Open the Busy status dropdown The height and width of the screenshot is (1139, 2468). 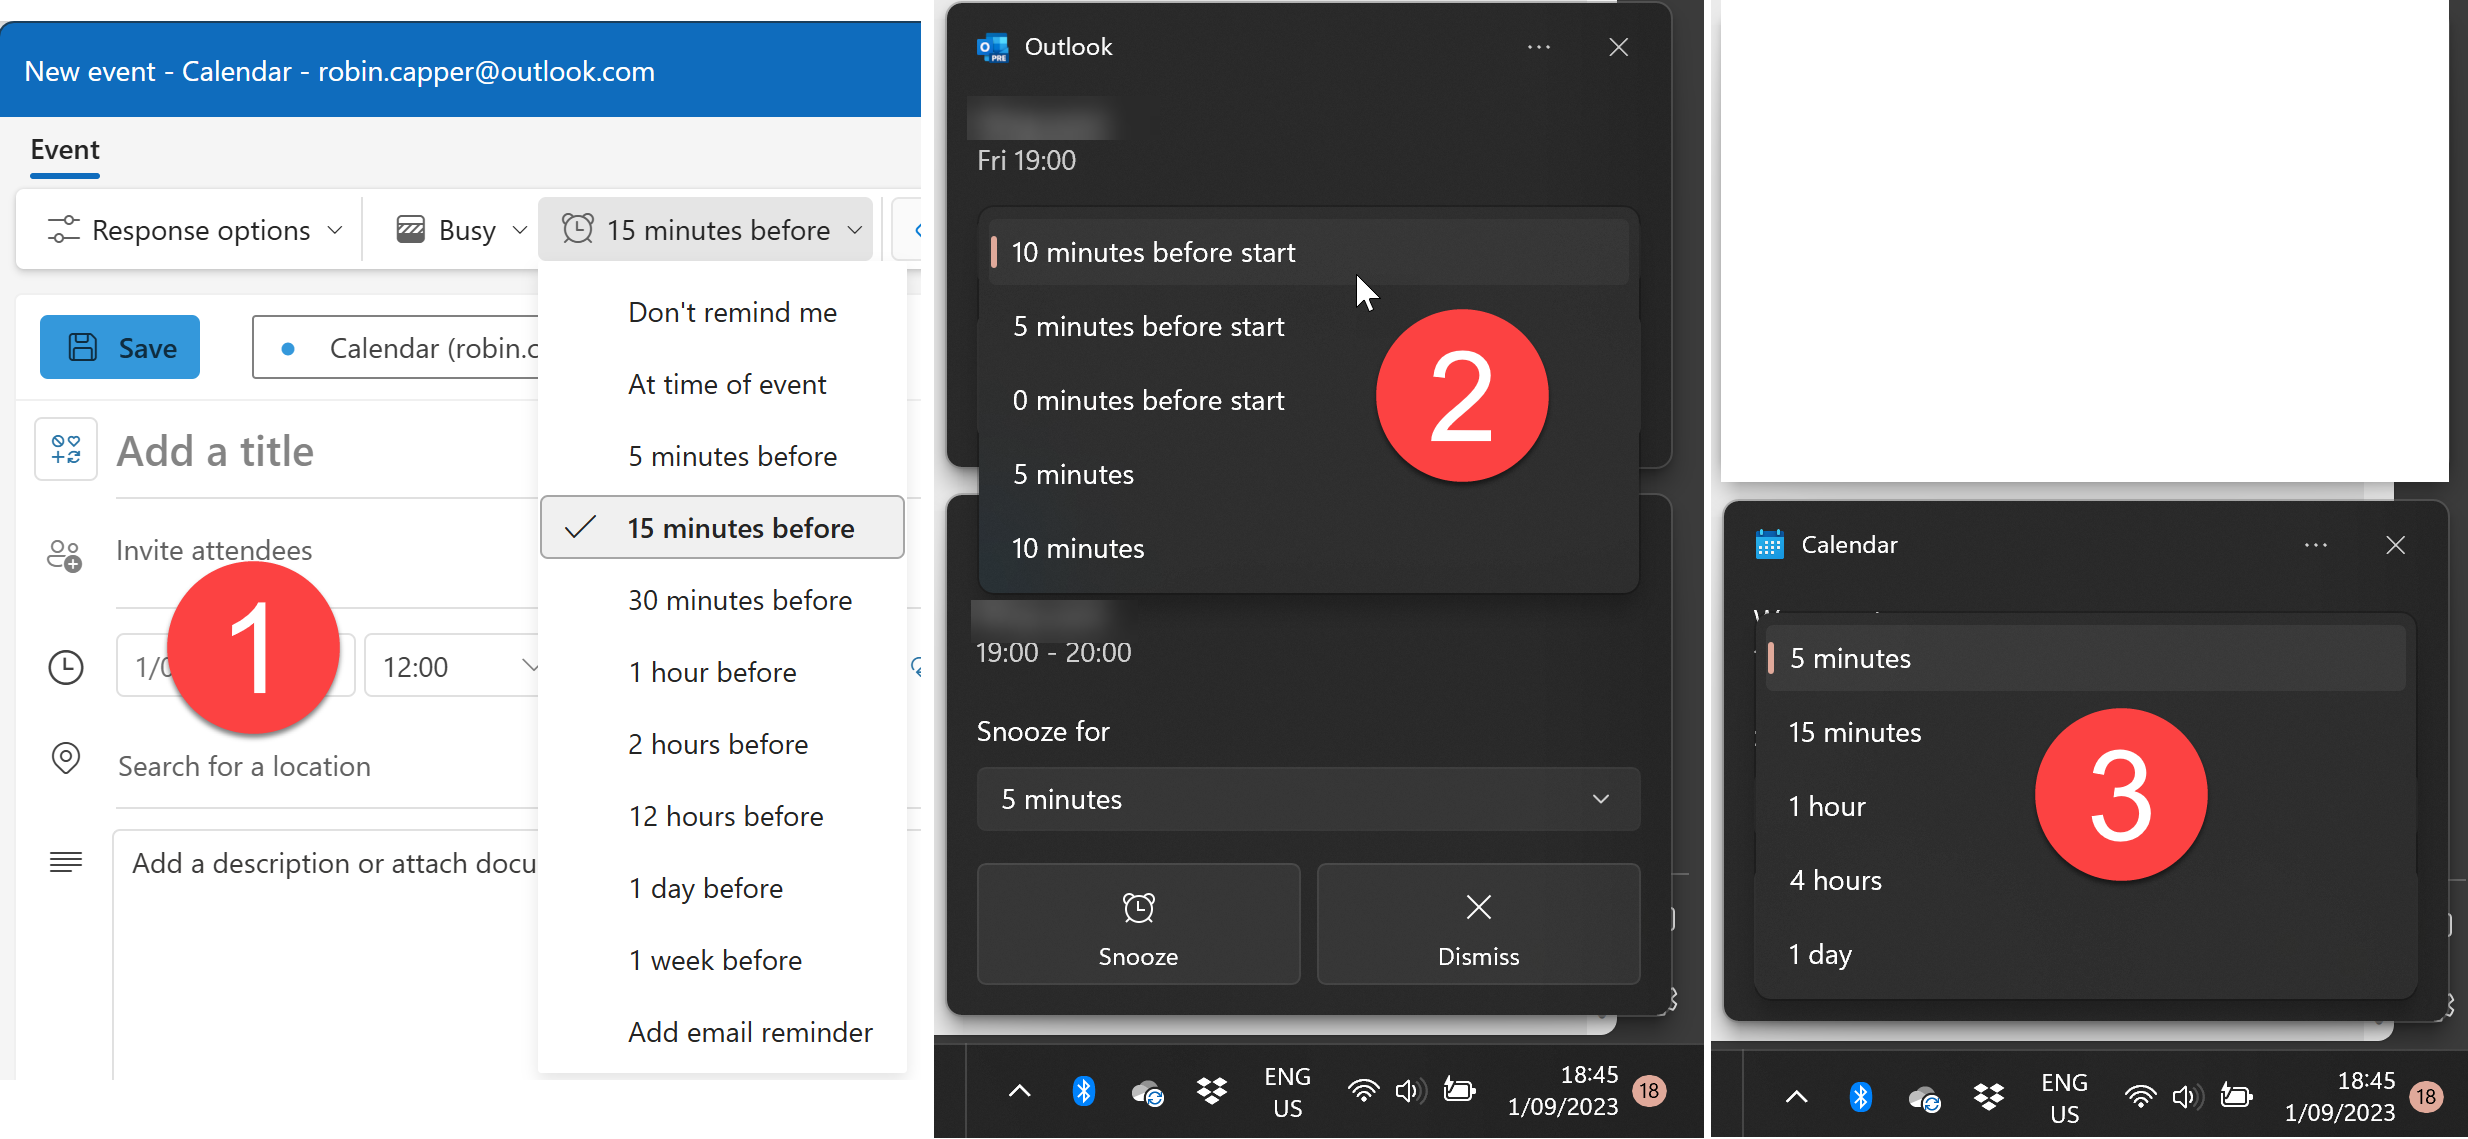click(x=462, y=231)
